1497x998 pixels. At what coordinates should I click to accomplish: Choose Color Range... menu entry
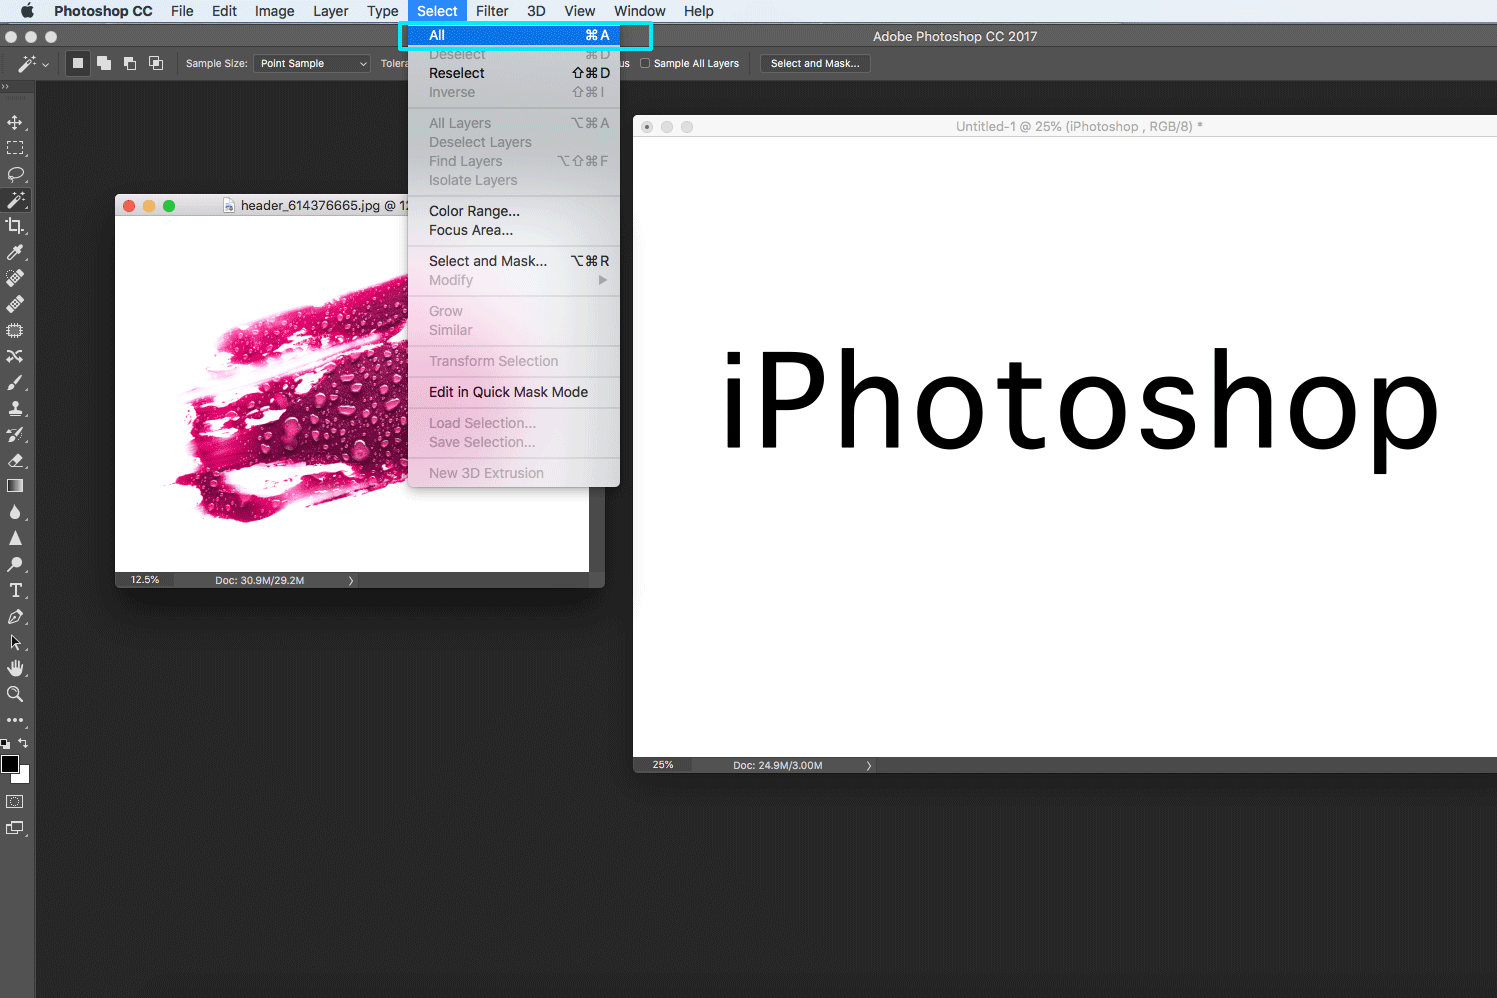(x=514, y=211)
